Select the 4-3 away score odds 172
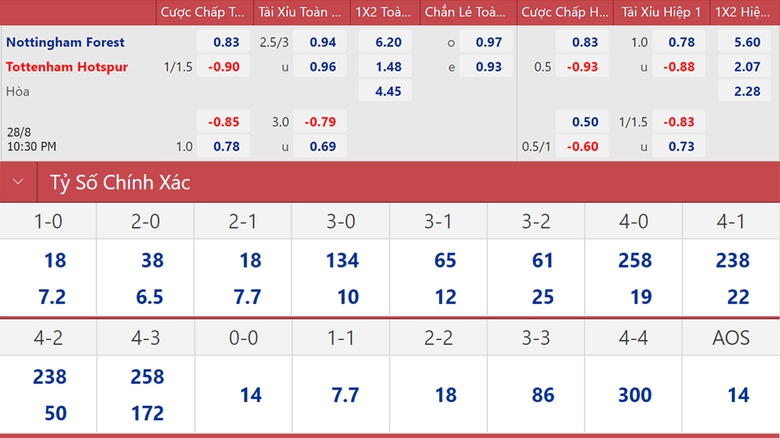Screen dimensions: 780x438 click(x=146, y=412)
